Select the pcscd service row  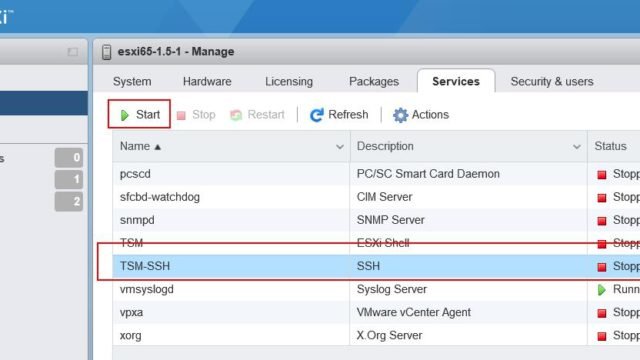click(376, 174)
